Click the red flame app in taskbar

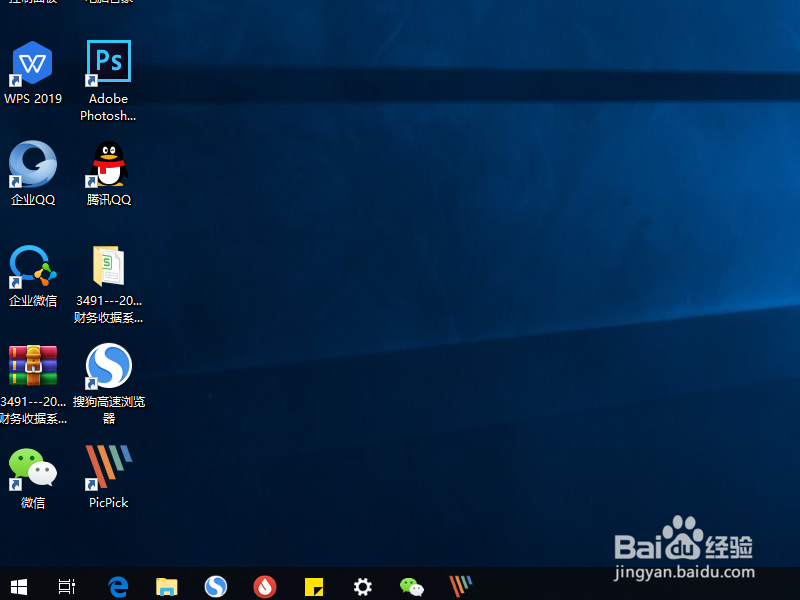pyautogui.click(x=265, y=587)
